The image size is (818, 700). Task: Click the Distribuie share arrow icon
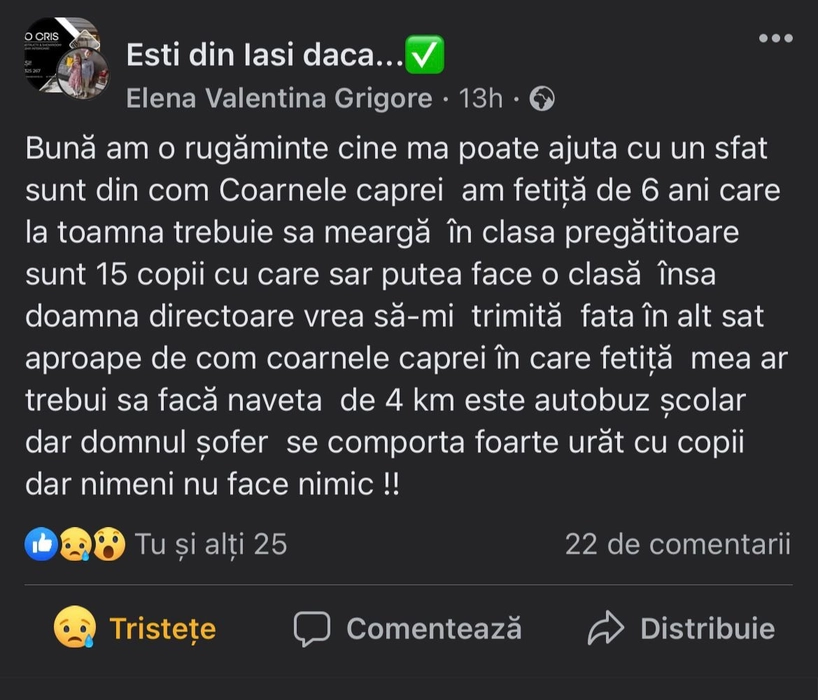click(606, 628)
